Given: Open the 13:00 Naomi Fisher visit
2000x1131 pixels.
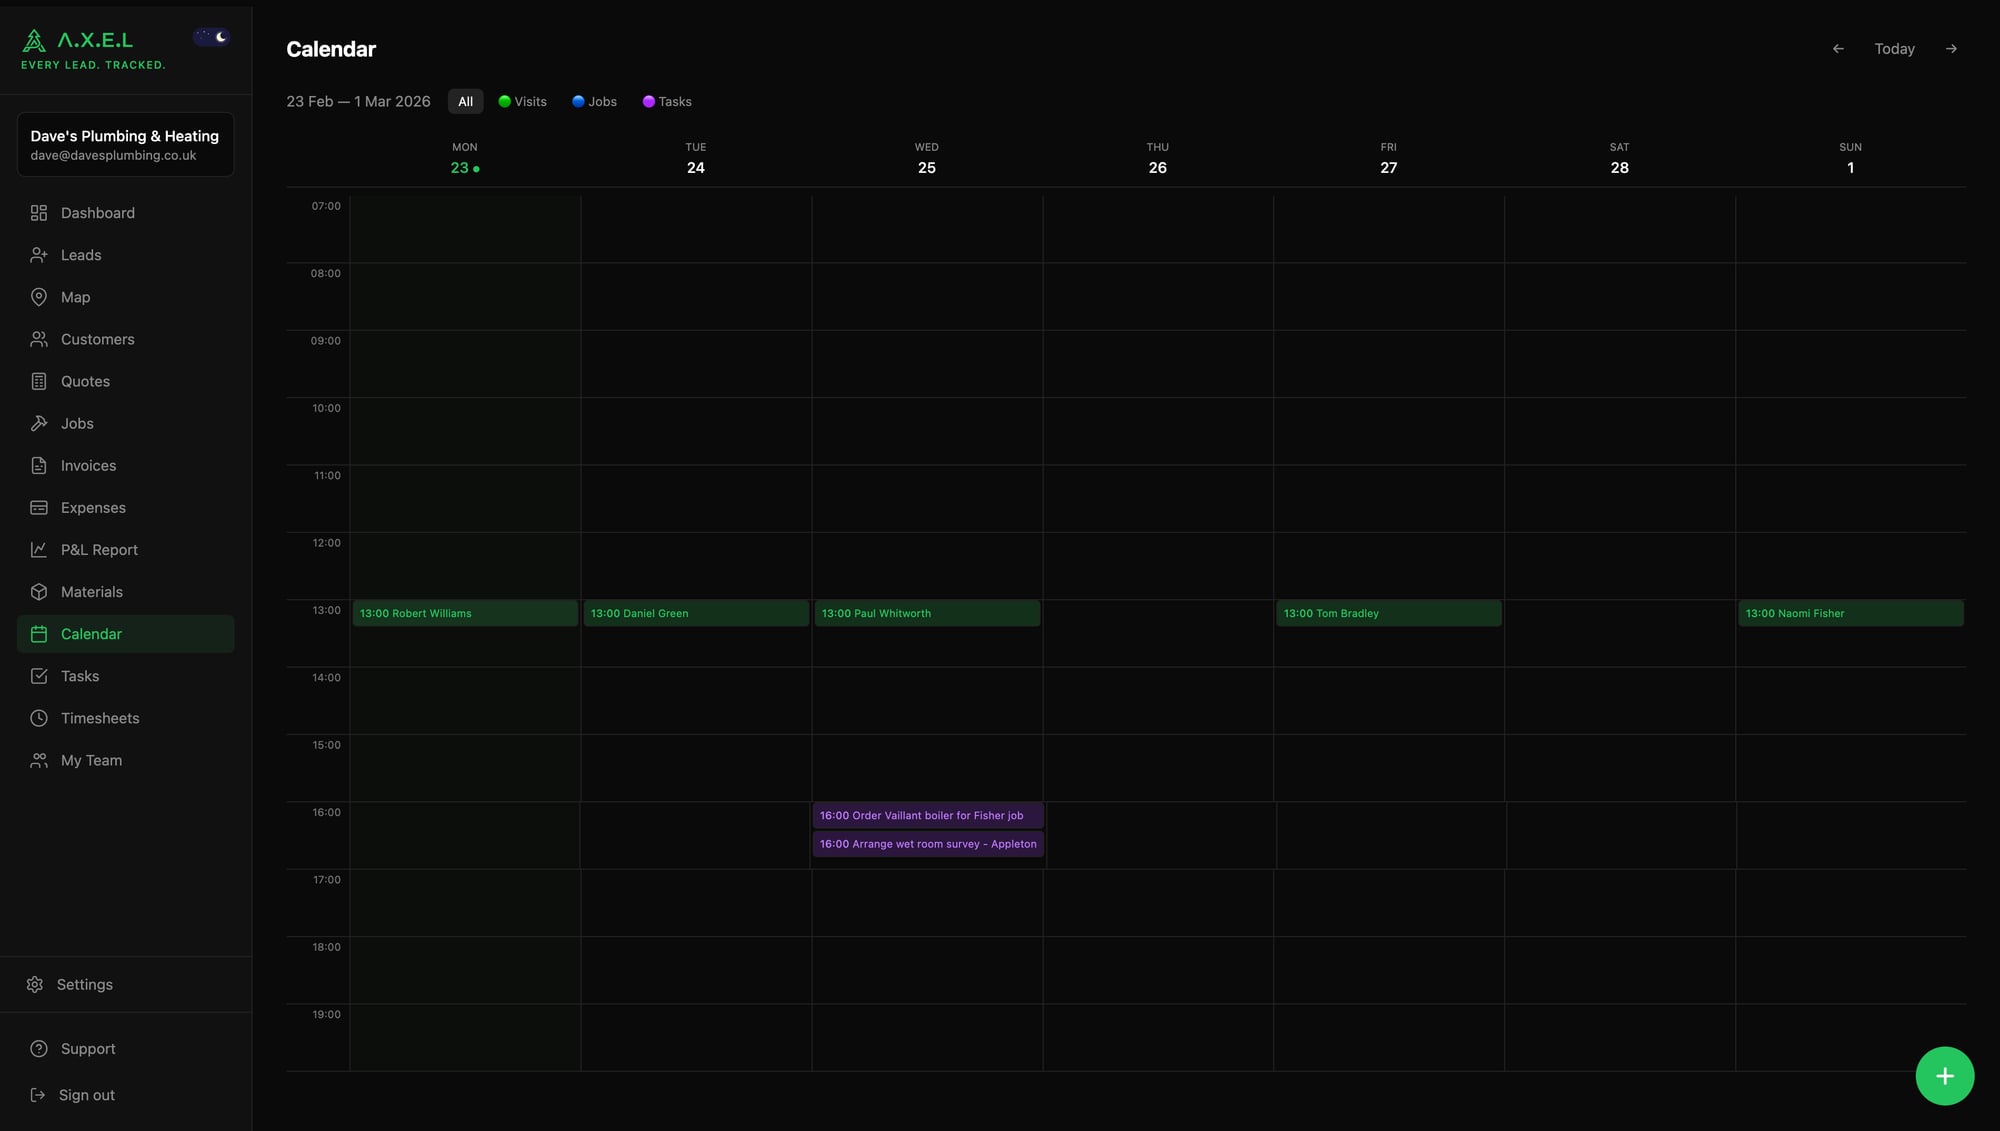Looking at the screenshot, I should 1850,613.
